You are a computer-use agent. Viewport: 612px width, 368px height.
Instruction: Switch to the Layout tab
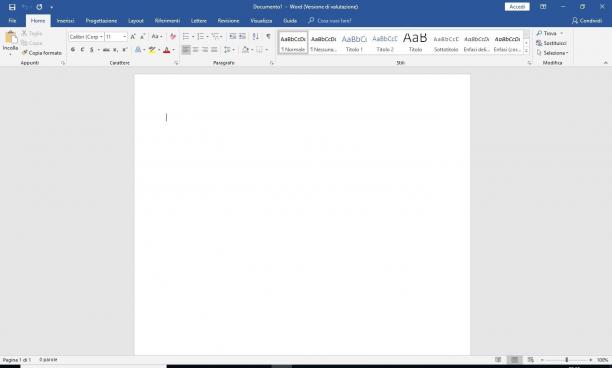coord(136,21)
